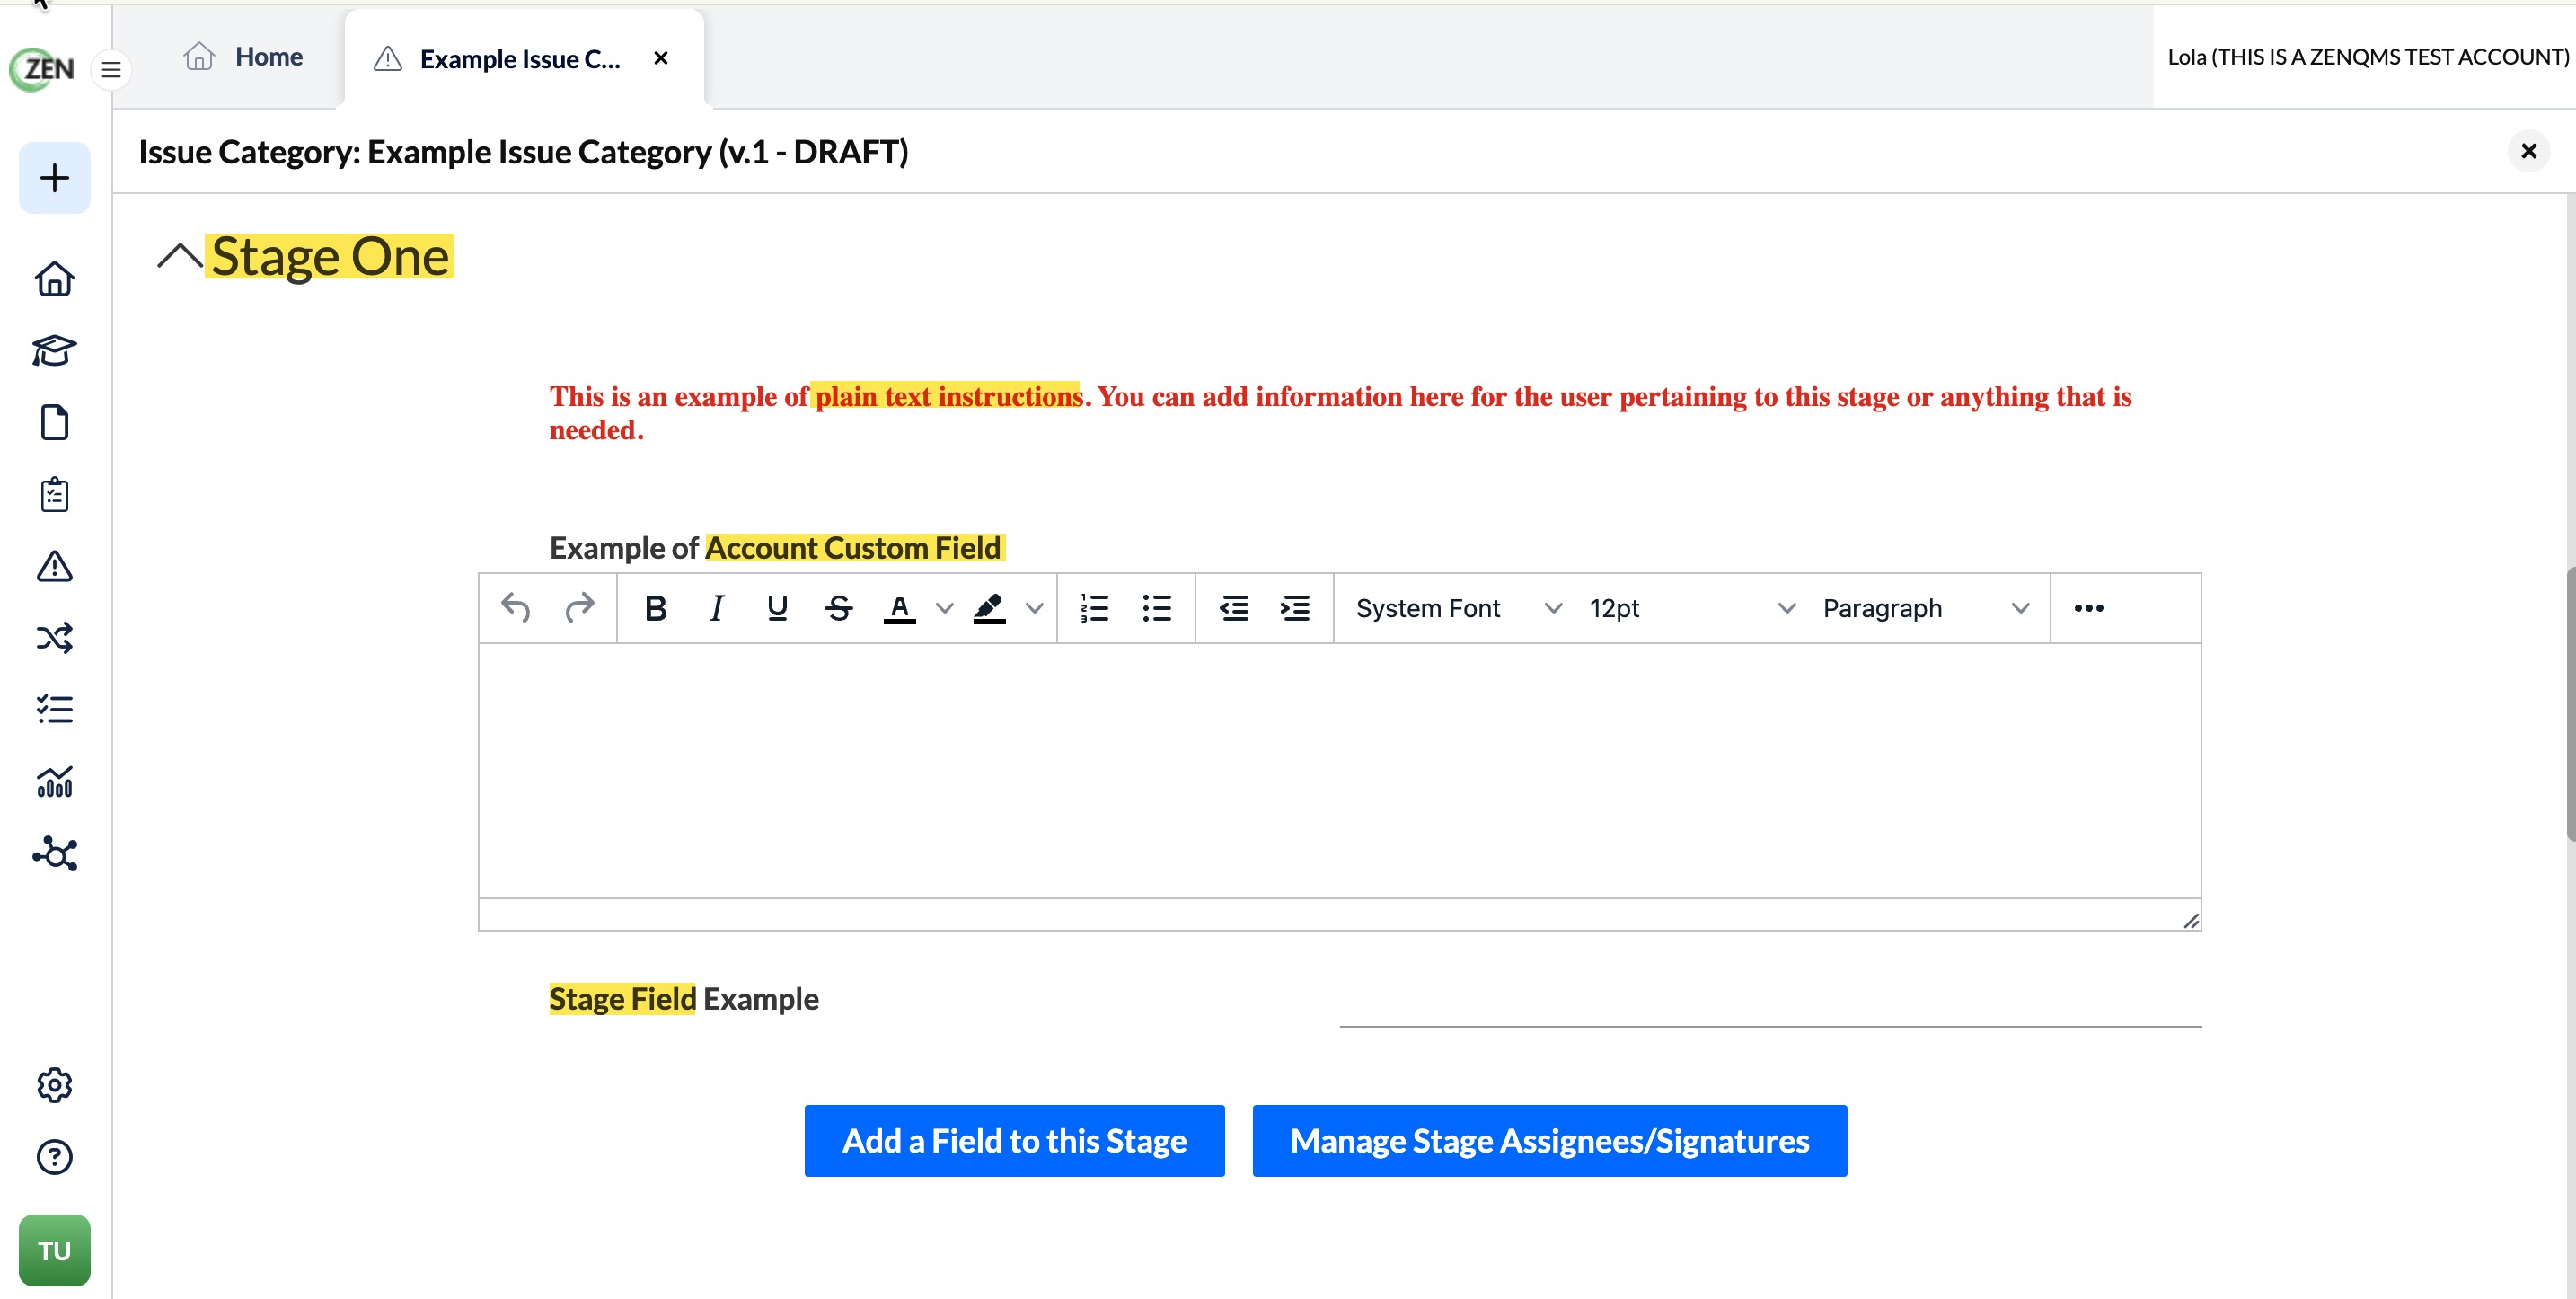Viewport: 2576px width, 1299px height.
Task: Click the Stage One heading
Action: pyautogui.click(x=330, y=257)
